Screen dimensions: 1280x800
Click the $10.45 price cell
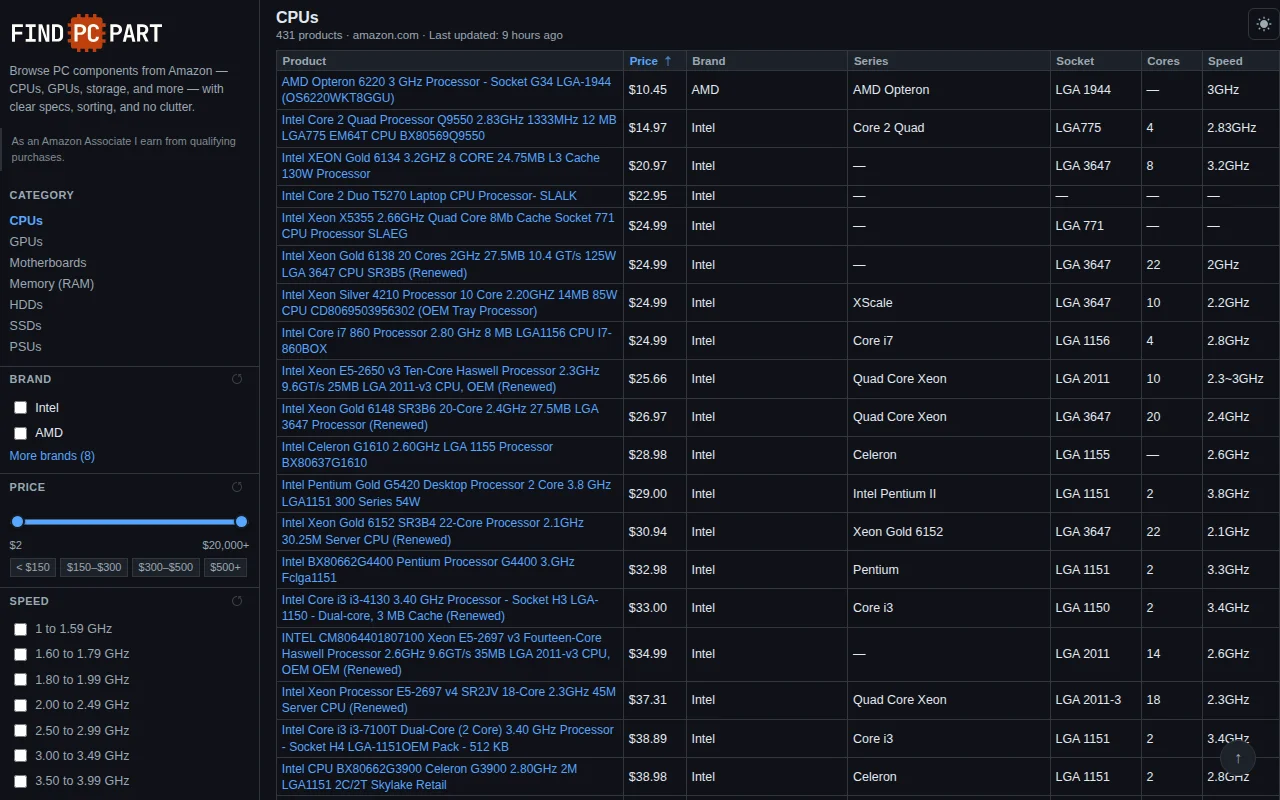655,90
